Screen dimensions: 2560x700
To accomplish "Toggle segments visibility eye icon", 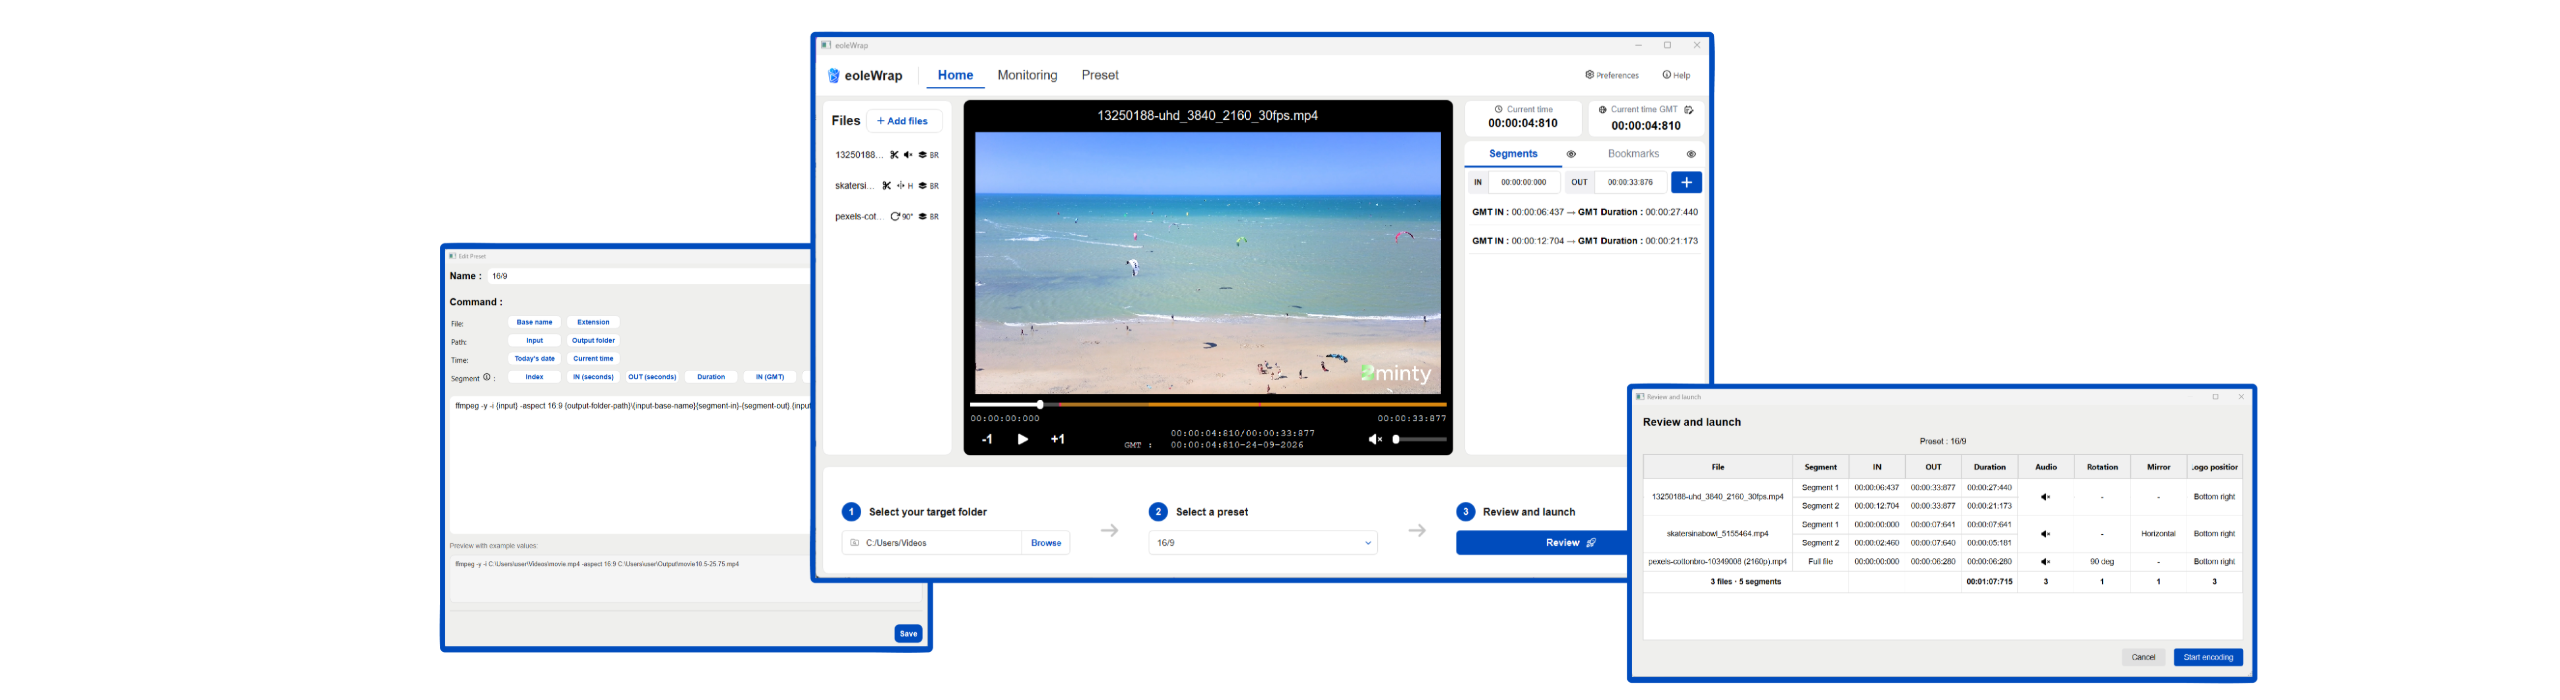I will point(1571,154).
